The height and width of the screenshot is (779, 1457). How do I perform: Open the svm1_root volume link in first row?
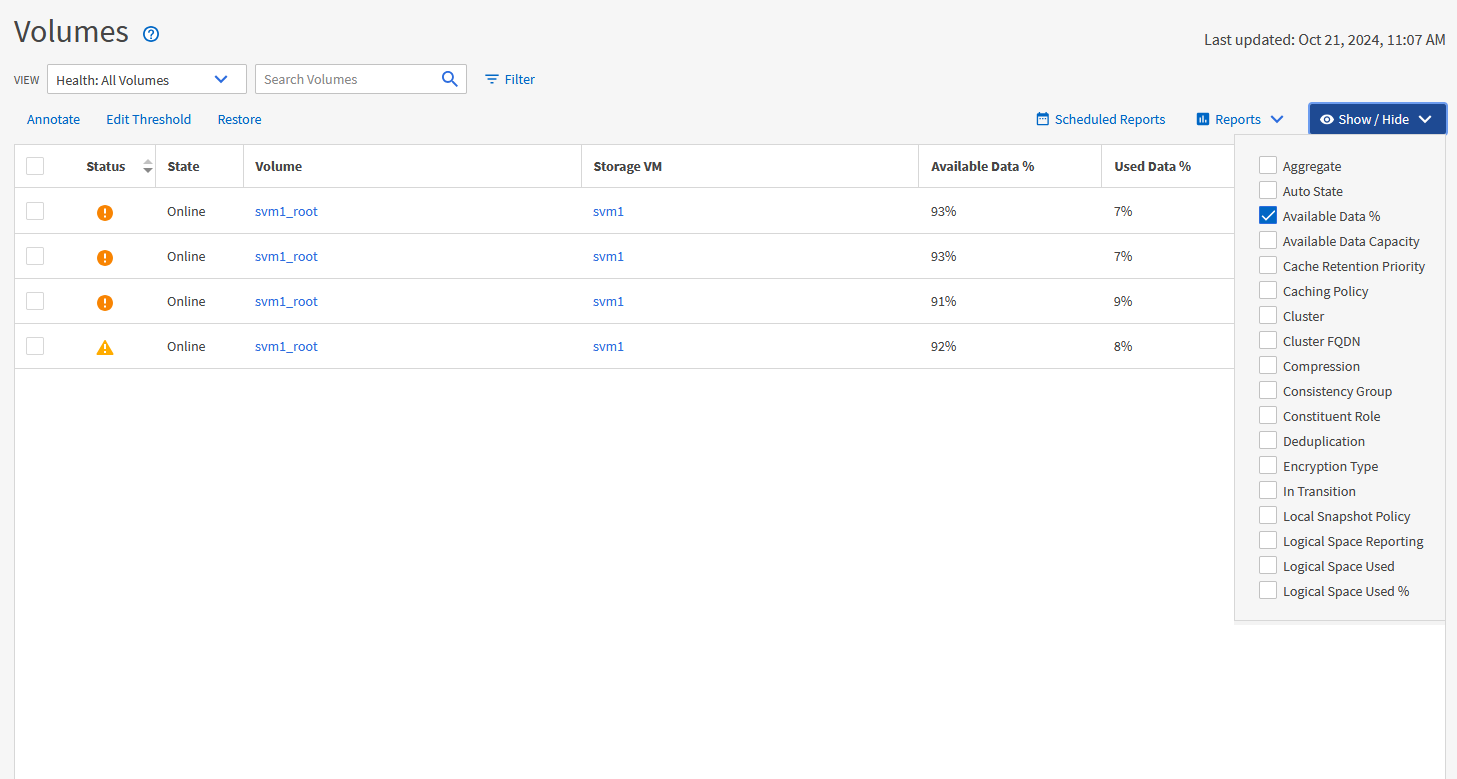point(286,211)
